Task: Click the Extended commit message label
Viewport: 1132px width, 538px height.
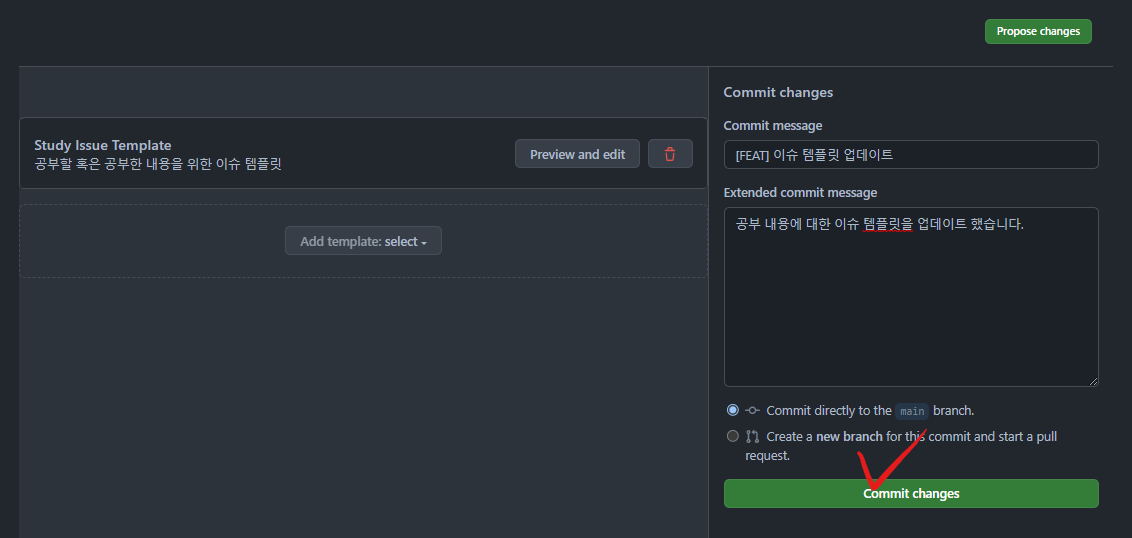Action: pyautogui.click(x=800, y=193)
